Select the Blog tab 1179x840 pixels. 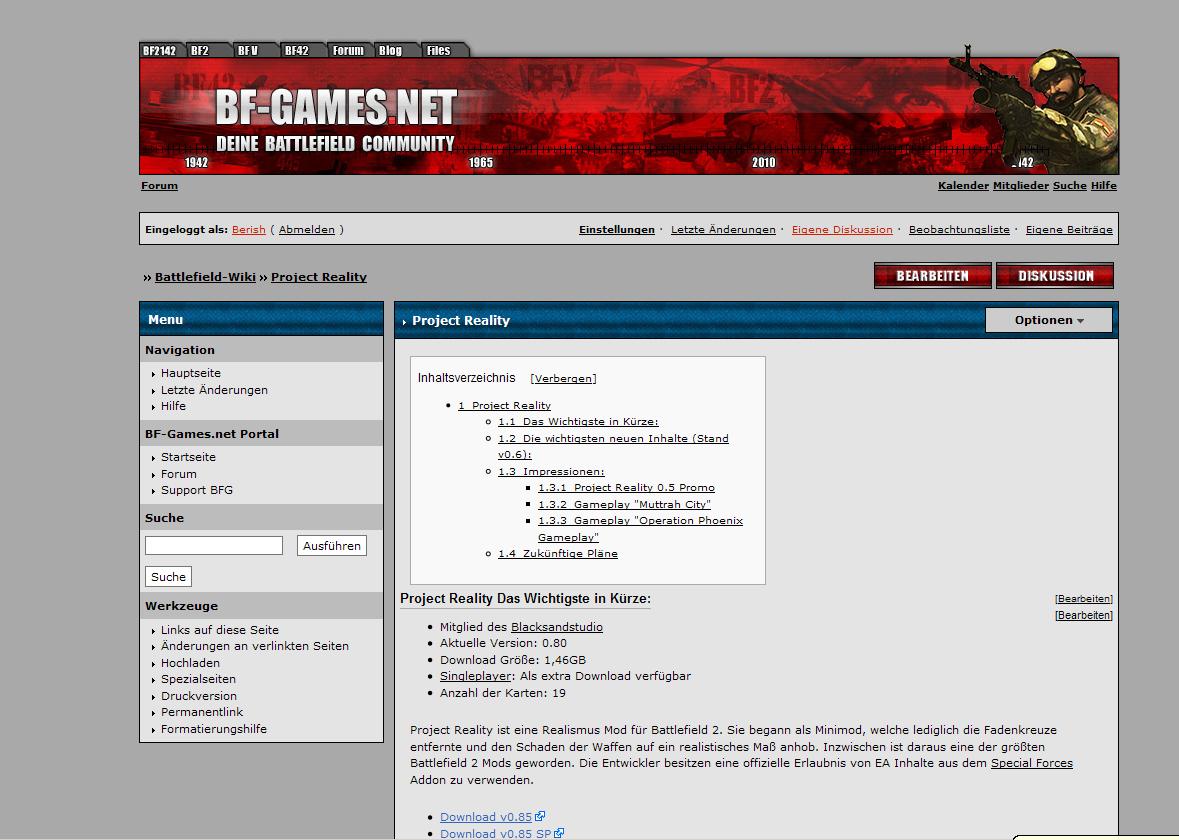coord(390,50)
